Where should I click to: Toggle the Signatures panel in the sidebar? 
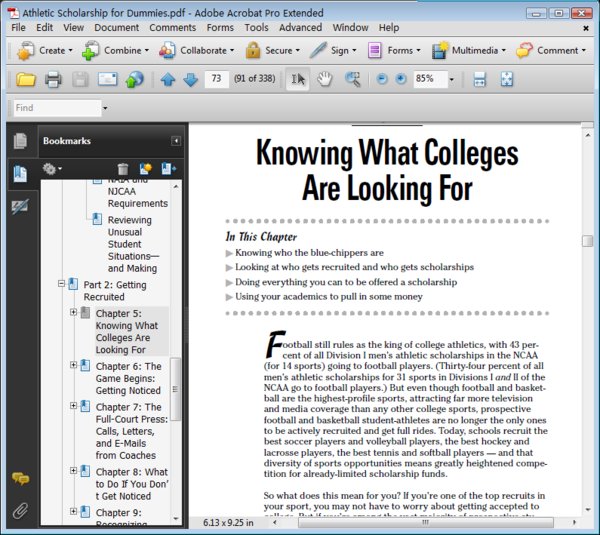point(20,206)
